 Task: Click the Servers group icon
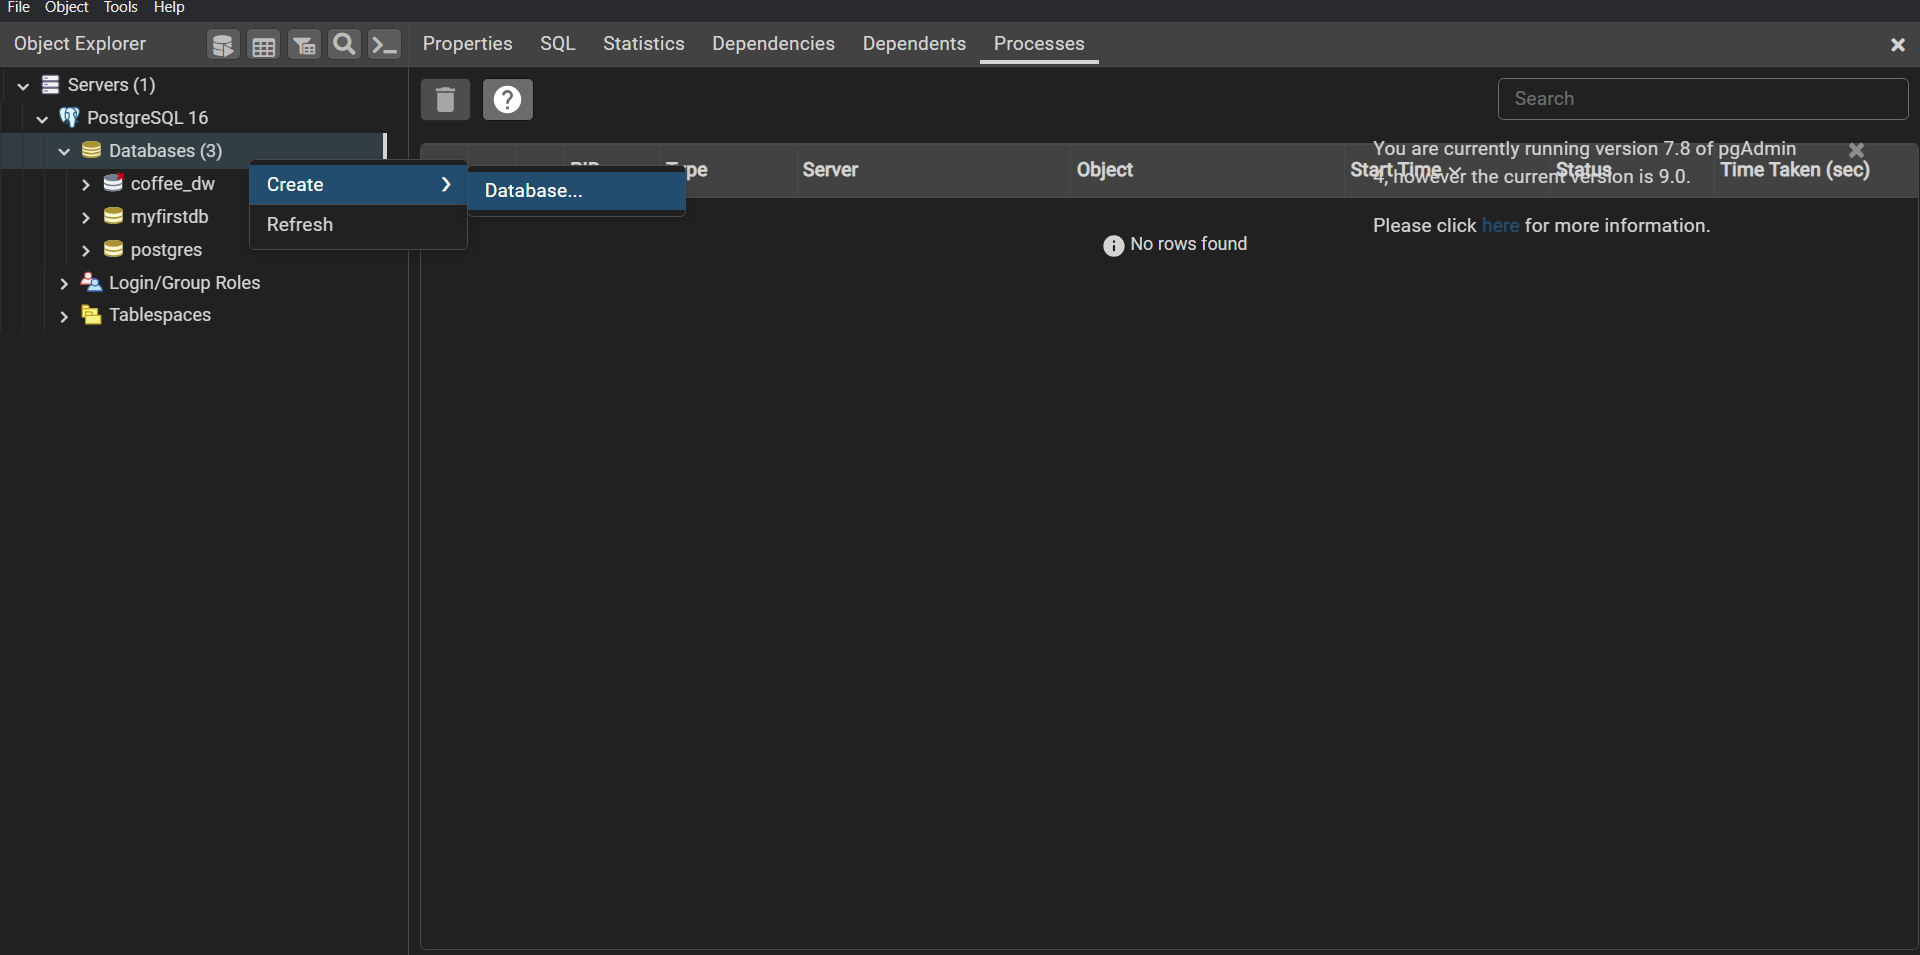tap(50, 85)
